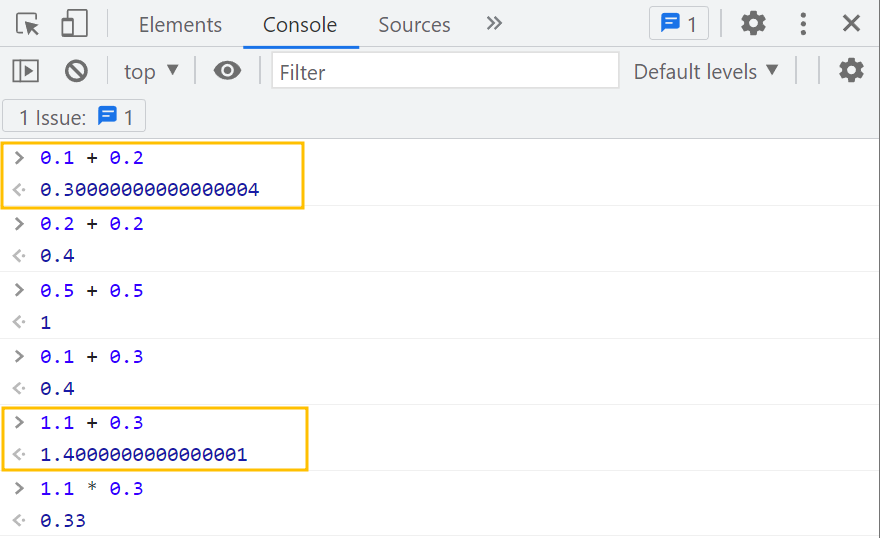Image resolution: width=880 pixels, height=538 pixels.
Task: Switch to the Sources tab
Action: (x=414, y=25)
